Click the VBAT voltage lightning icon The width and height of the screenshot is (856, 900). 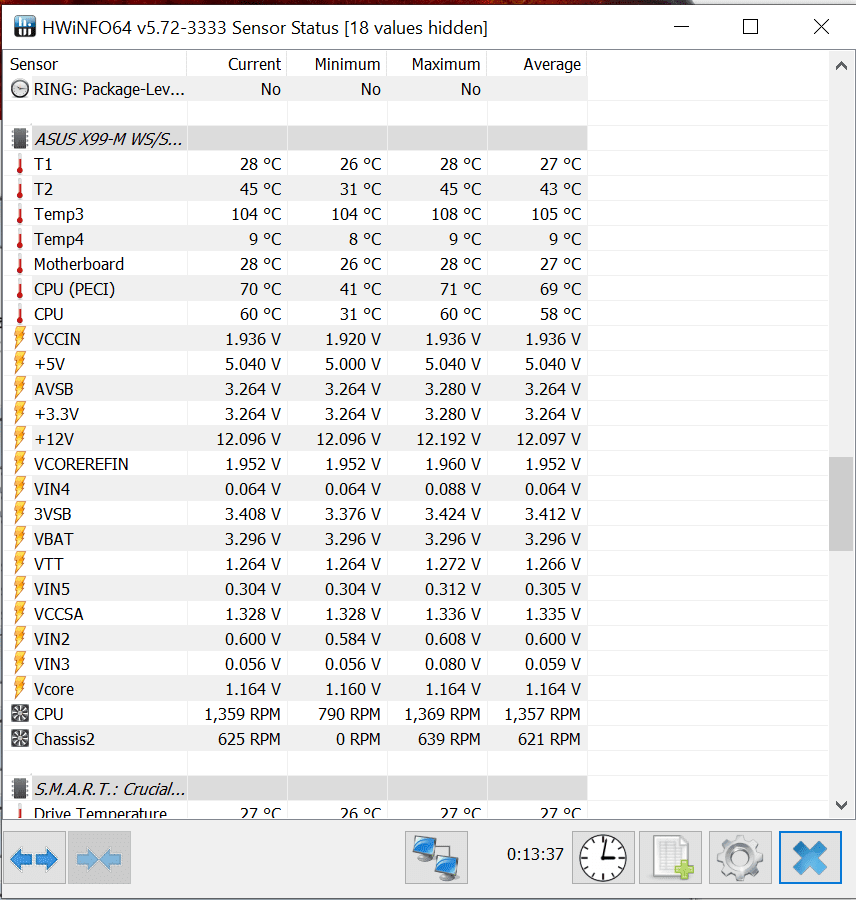(x=20, y=538)
